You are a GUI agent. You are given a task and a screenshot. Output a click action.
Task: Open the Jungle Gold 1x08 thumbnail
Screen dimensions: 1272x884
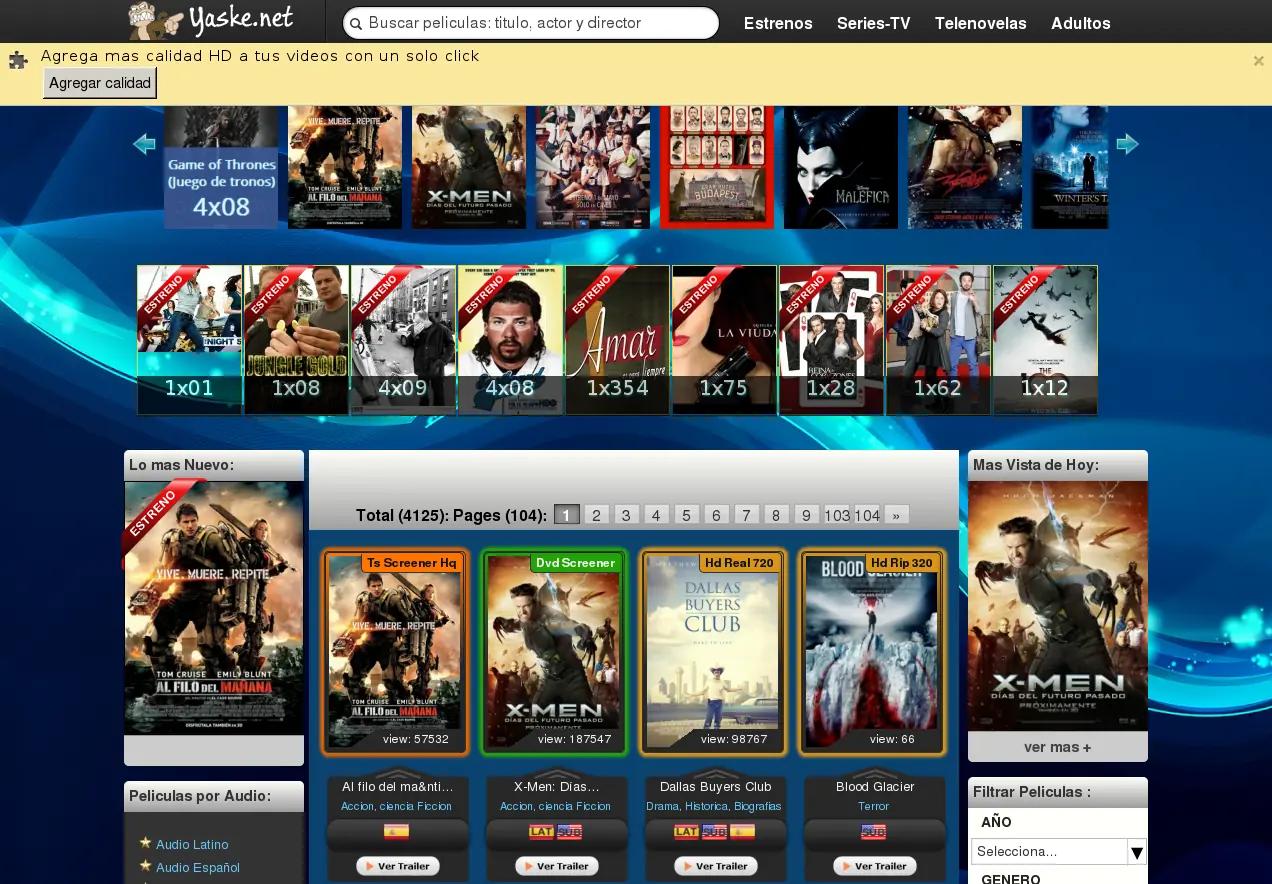coord(296,340)
